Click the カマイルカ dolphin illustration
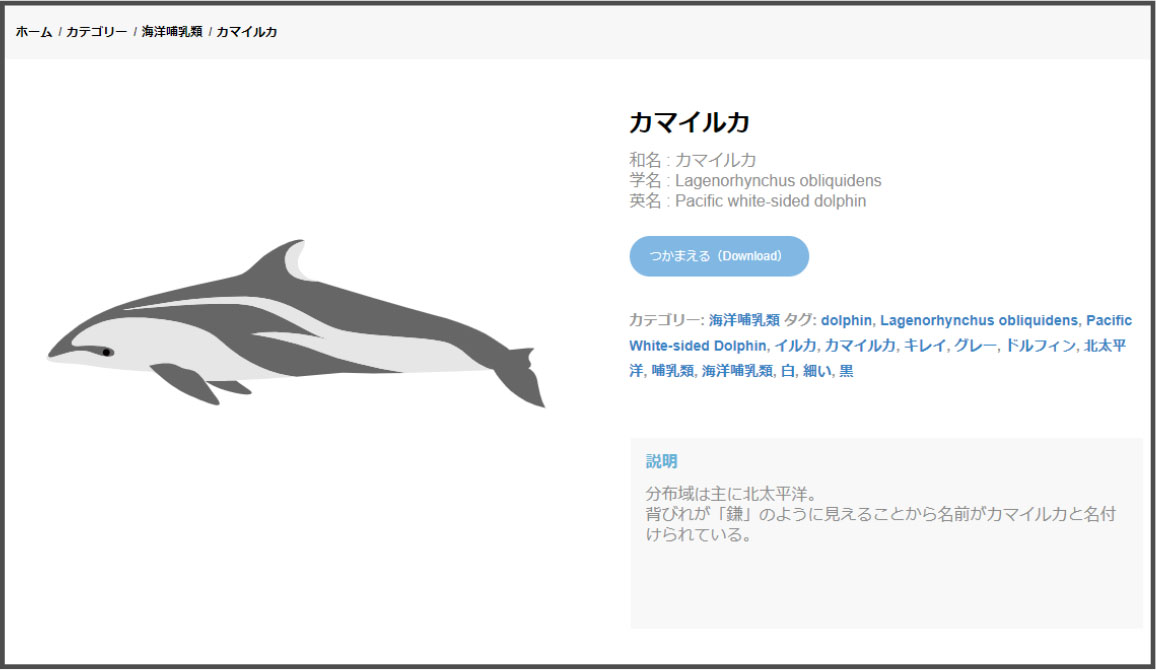The height and width of the screenshot is (670, 1156). coord(296,324)
